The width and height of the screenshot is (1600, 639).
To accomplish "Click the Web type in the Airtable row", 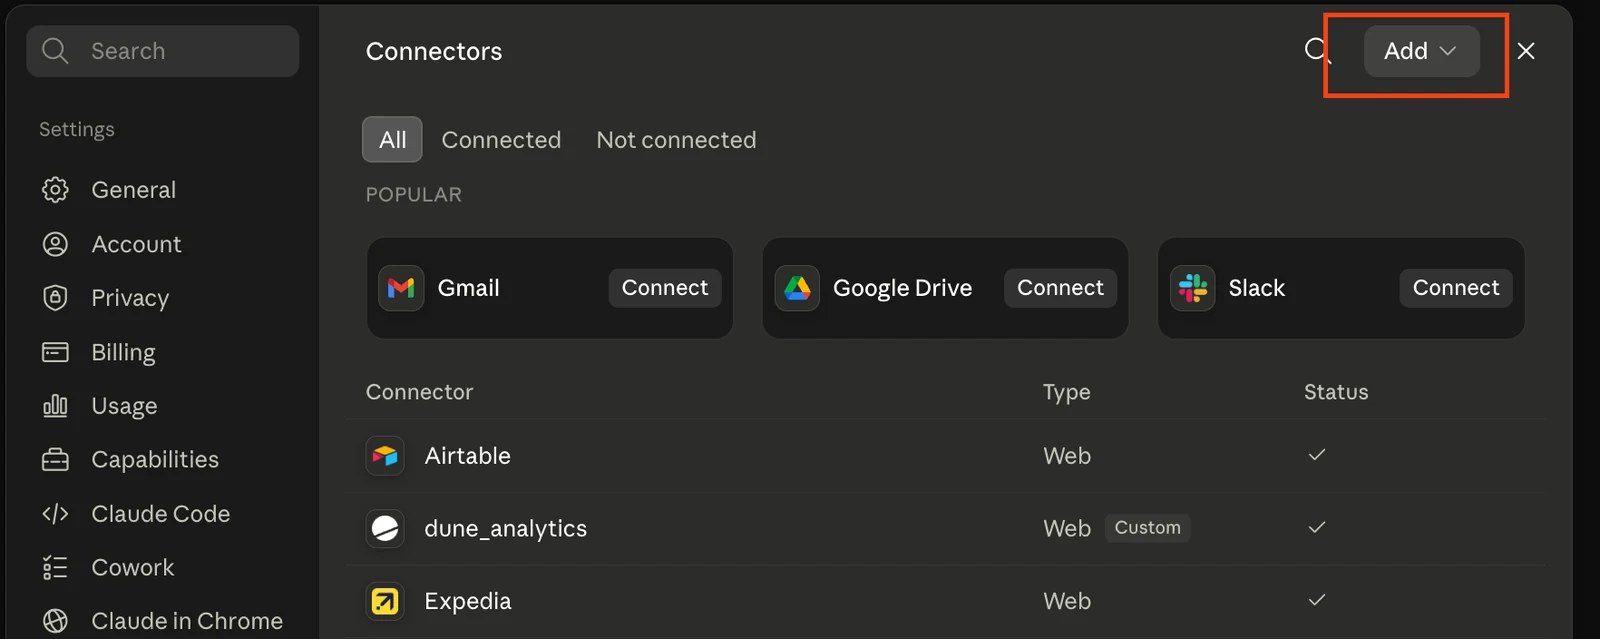I will point(1067,456).
